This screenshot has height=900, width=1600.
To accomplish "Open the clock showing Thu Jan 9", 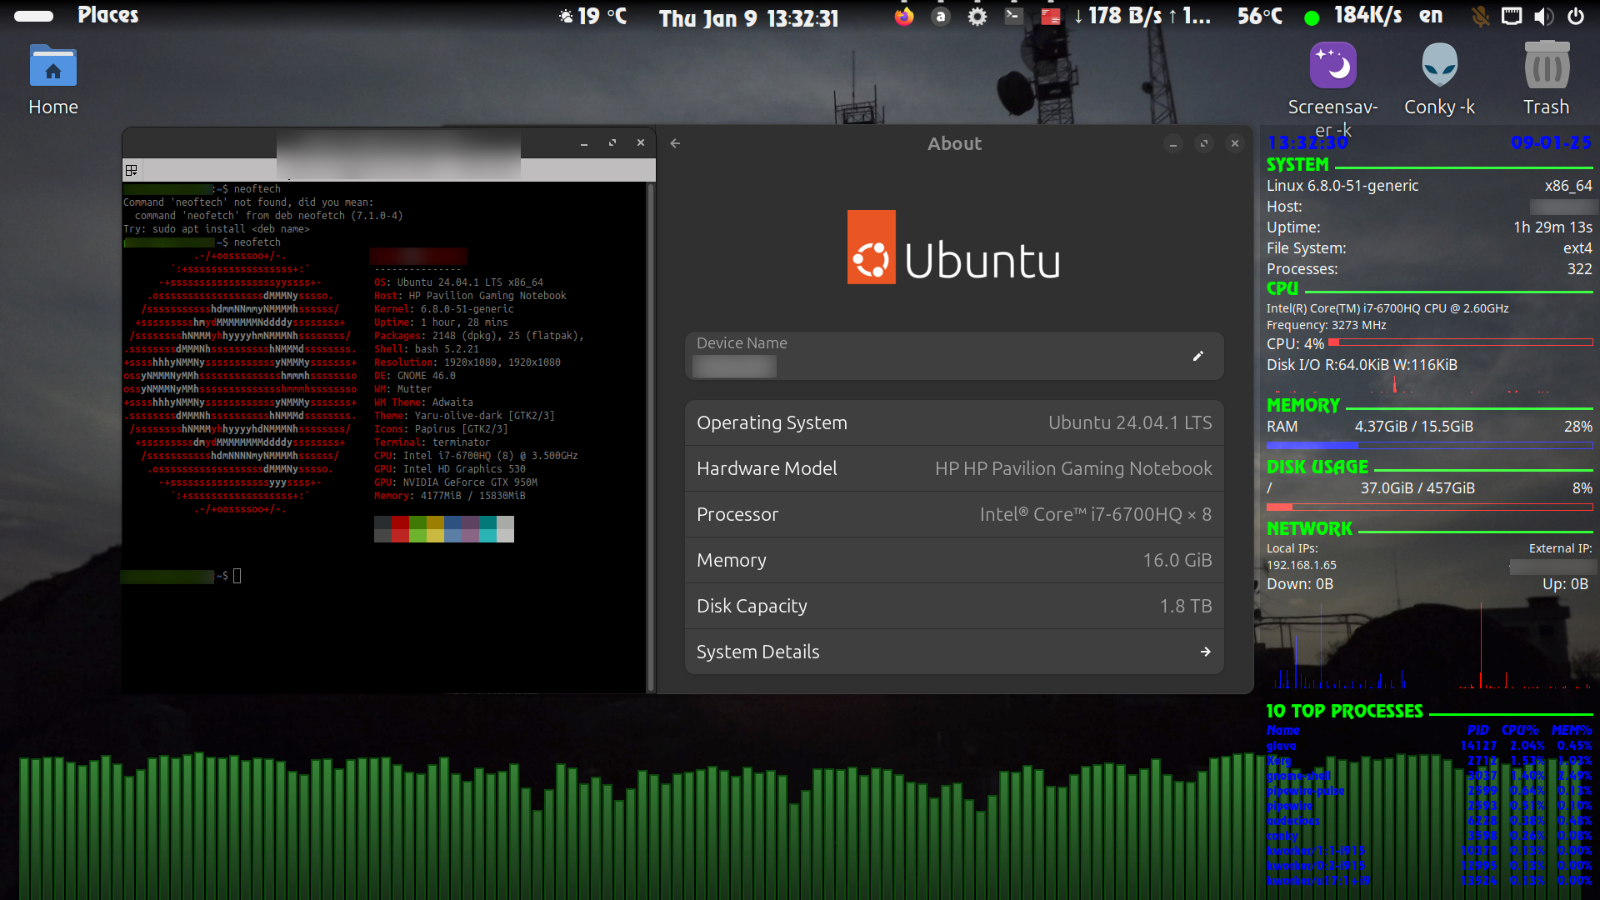I will click(x=748, y=17).
